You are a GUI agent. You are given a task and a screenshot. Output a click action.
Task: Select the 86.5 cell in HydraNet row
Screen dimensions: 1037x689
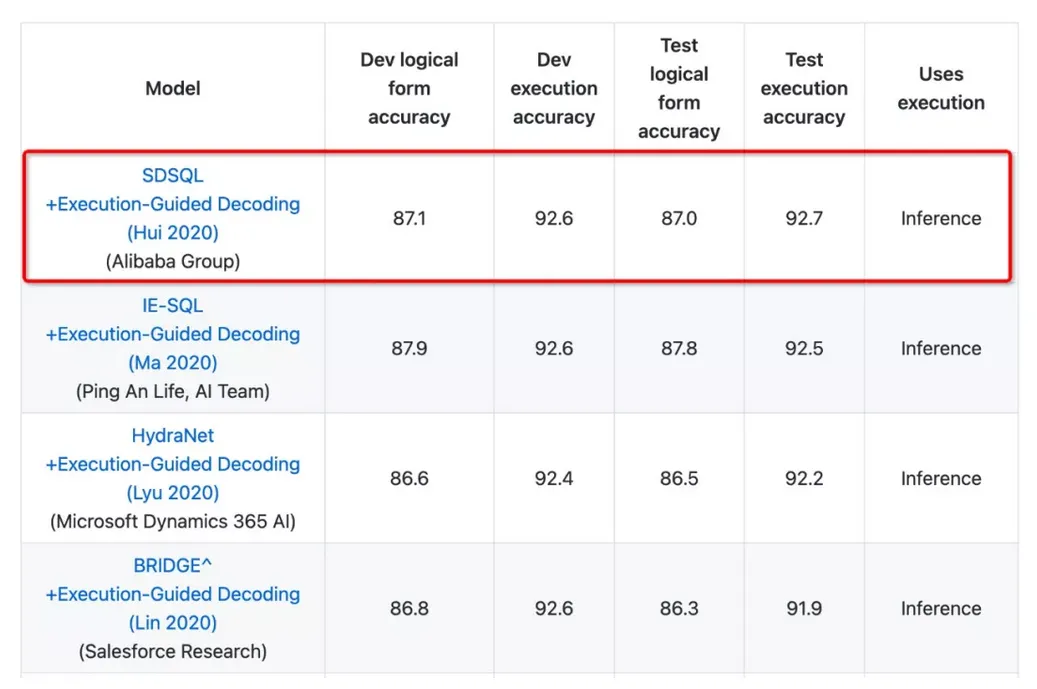coord(679,478)
